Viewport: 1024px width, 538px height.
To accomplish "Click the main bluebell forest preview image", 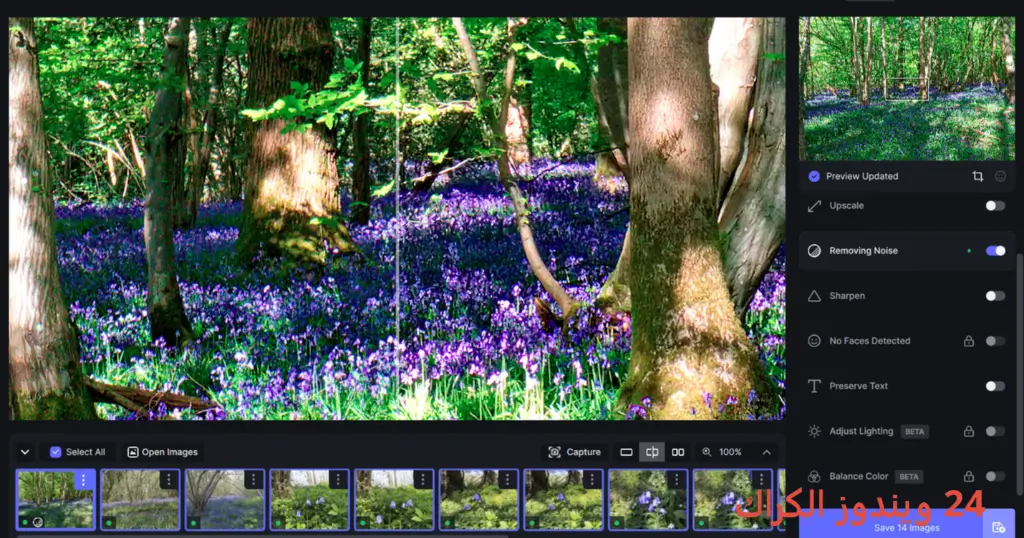I will 397,219.
